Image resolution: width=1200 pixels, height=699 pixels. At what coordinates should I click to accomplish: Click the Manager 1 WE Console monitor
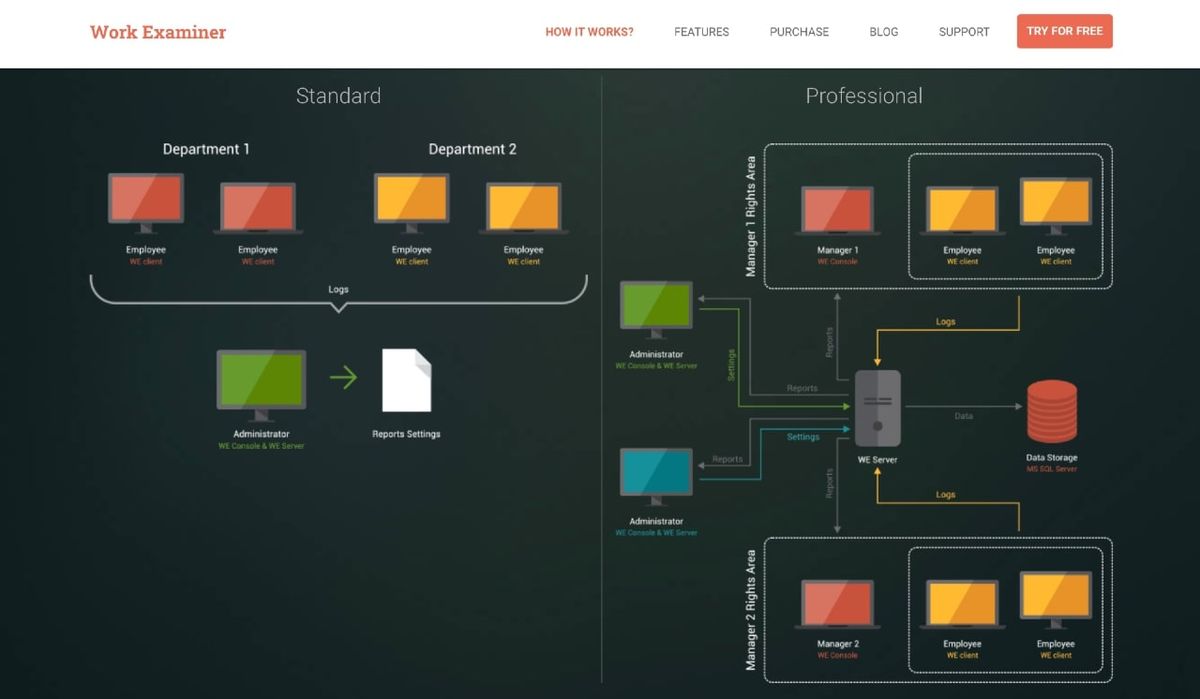[x=838, y=208]
